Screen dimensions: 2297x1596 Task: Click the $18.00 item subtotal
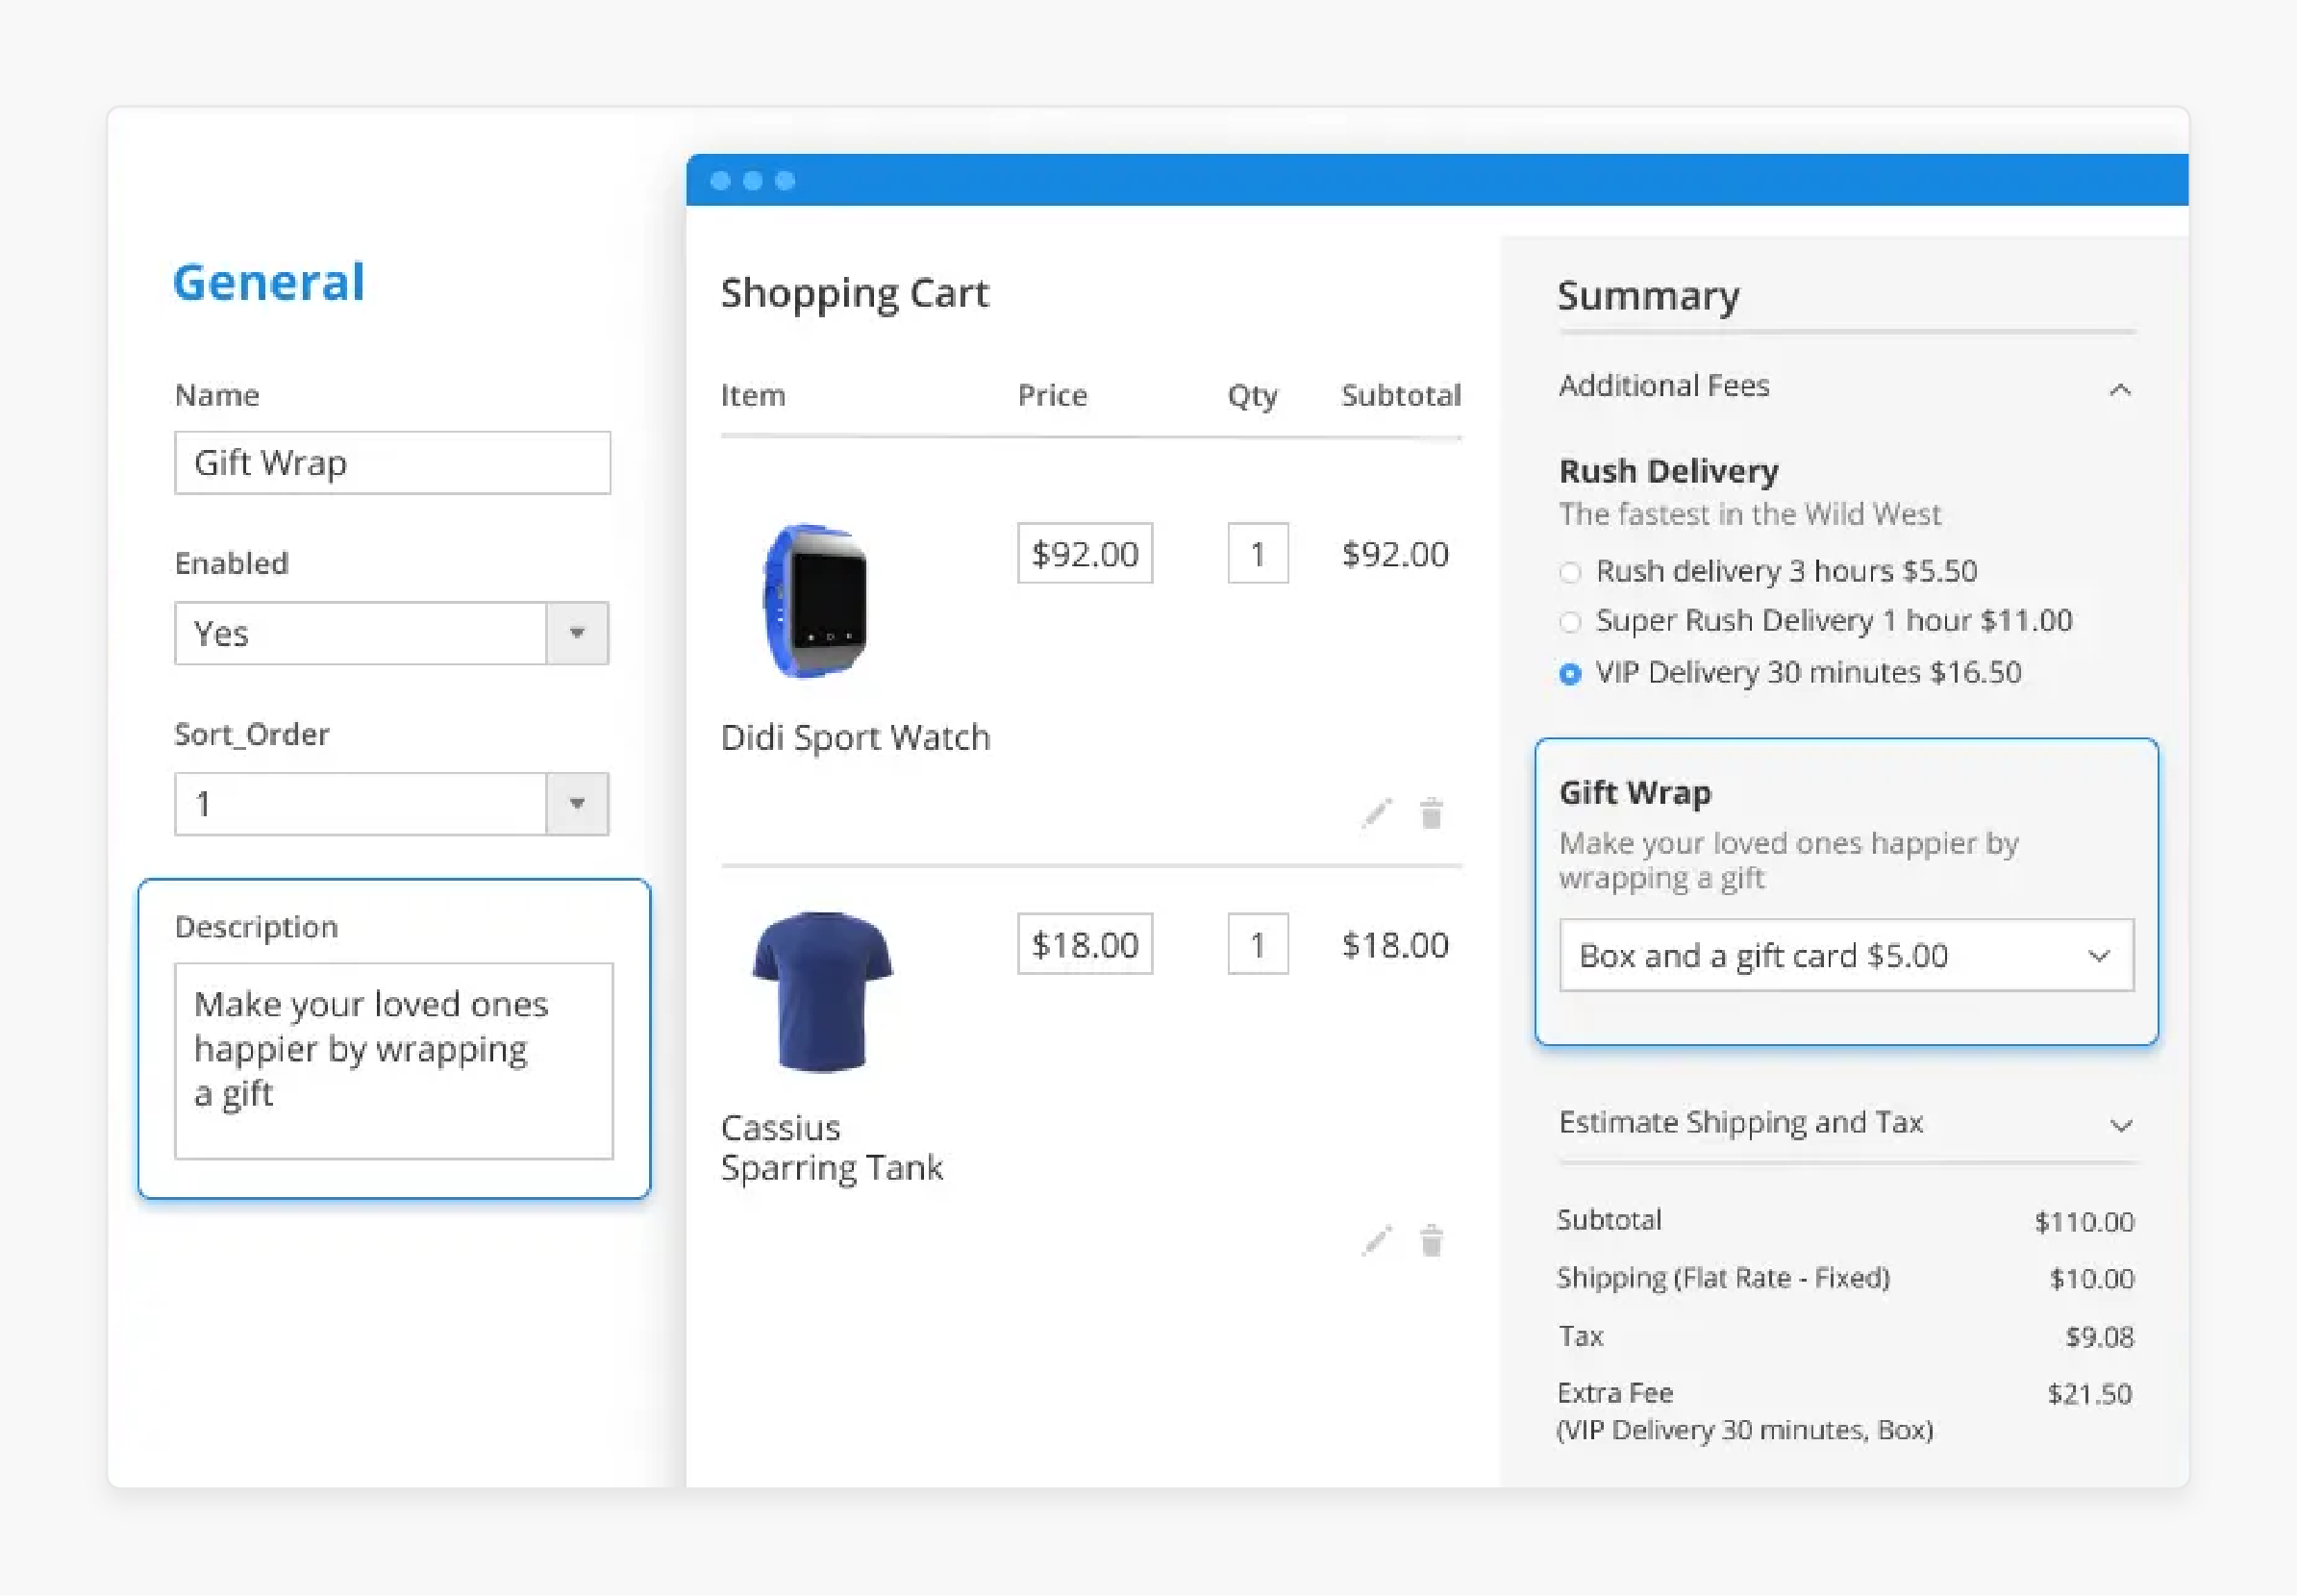(x=1395, y=945)
